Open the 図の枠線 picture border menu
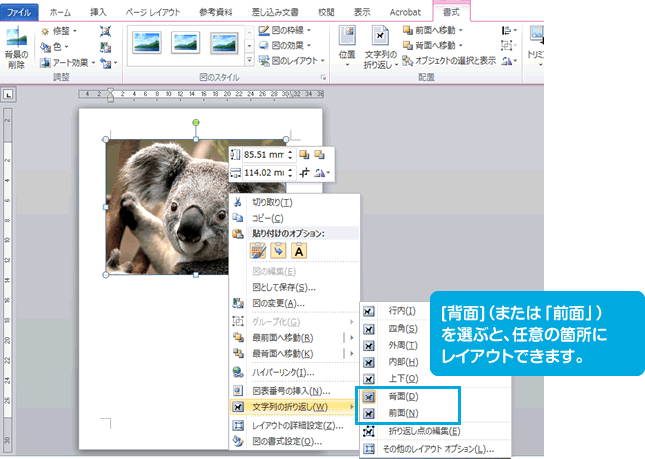This screenshot has height=459, width=645. pyautogui.click(x=285, y=32)
